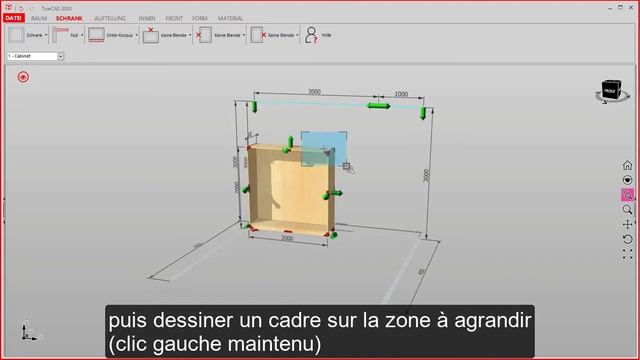Go to the FORM tab
The image size is (640, 360).
[x=200, y=18]
